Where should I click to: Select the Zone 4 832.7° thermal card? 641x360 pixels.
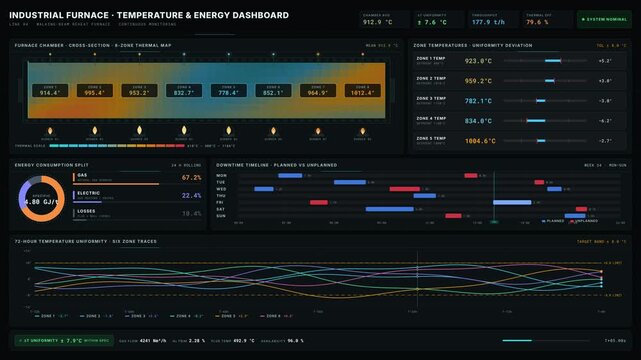tap(184, 90)
